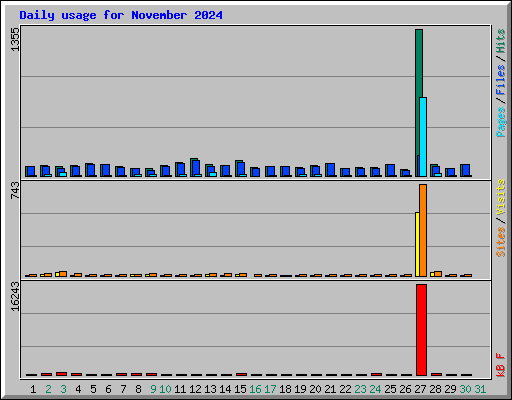Click day label 11 on the axis
The image size is (512, 400).
click(x=180, y=389)
